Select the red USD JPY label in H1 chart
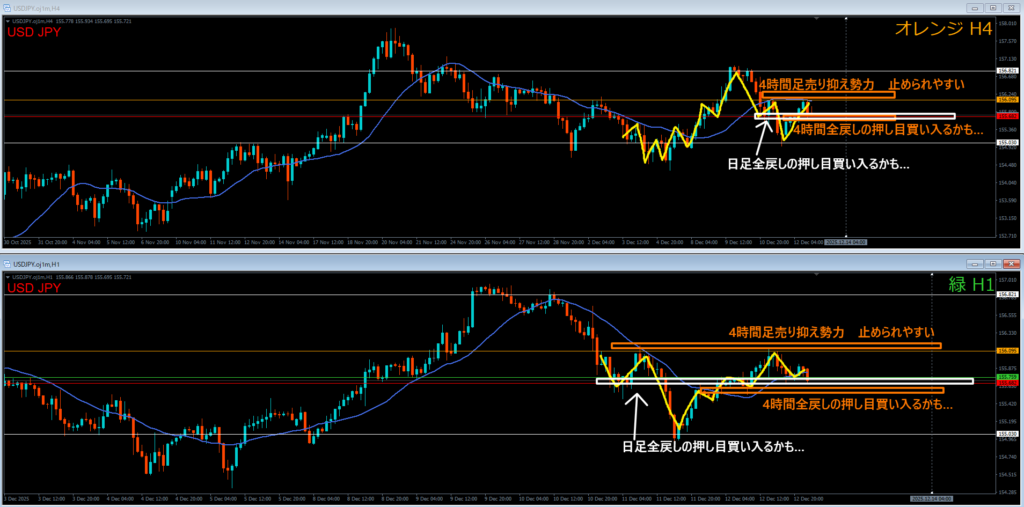Viewport: 1024px width, 507px height. [34, 288]
